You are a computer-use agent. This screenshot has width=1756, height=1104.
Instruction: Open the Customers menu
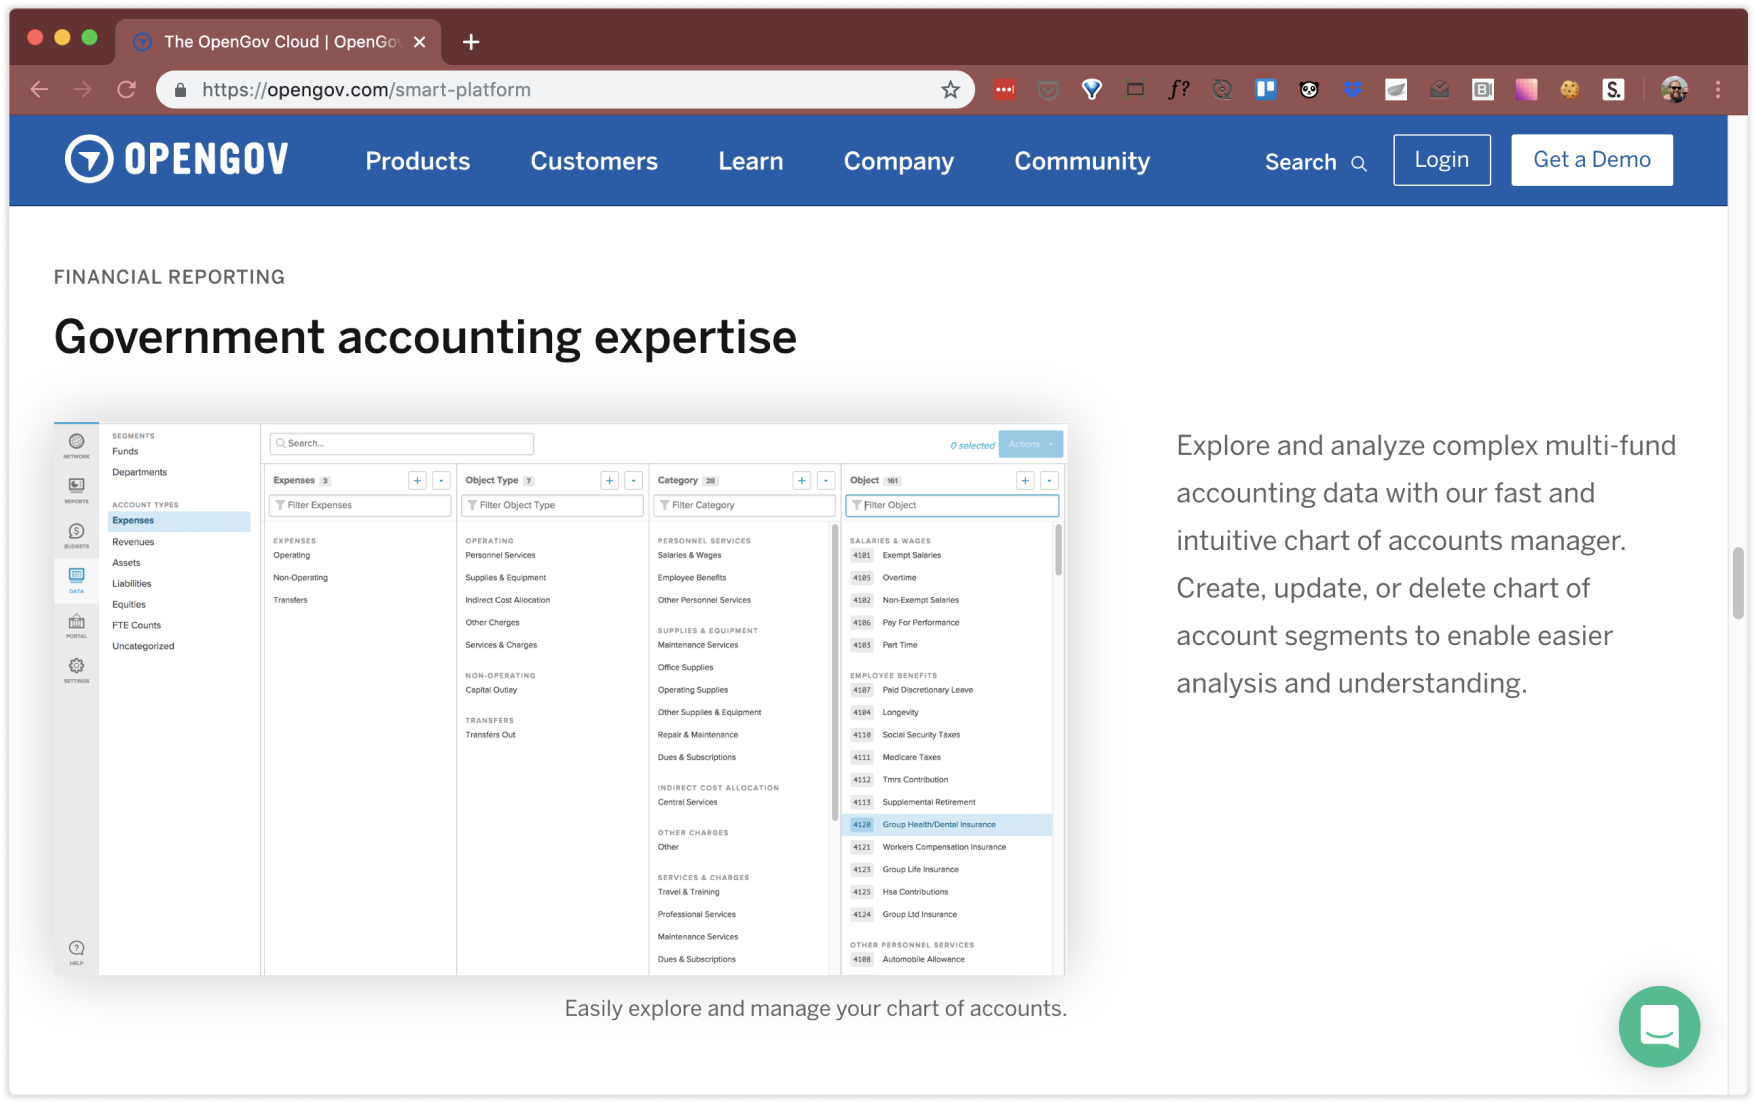tap(594, 161)
